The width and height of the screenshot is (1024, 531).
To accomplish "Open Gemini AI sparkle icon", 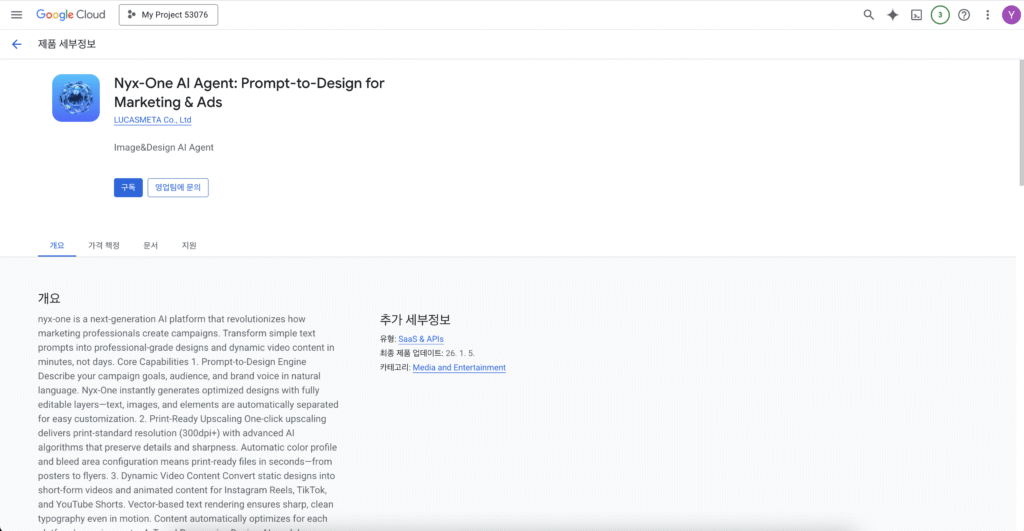I will click(x=892, y=15).
